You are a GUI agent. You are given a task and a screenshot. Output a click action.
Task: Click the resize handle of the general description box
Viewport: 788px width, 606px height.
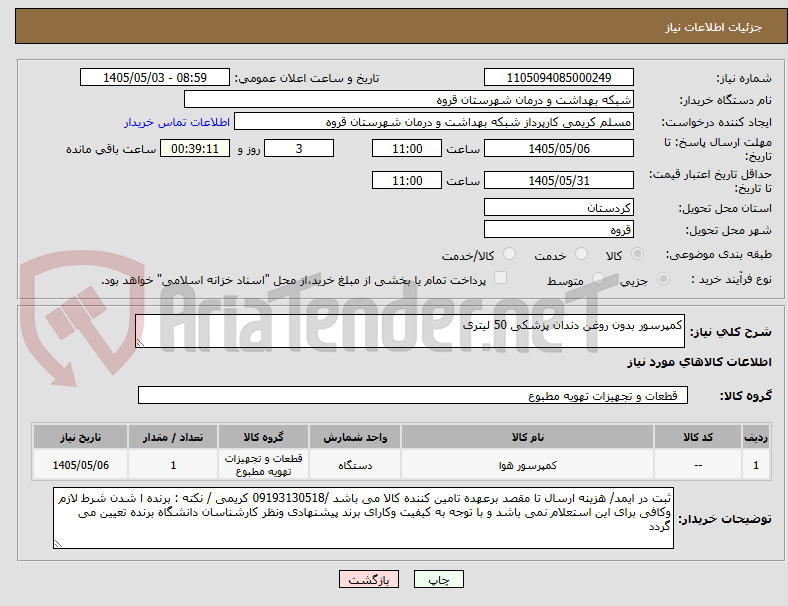point(140,343)
